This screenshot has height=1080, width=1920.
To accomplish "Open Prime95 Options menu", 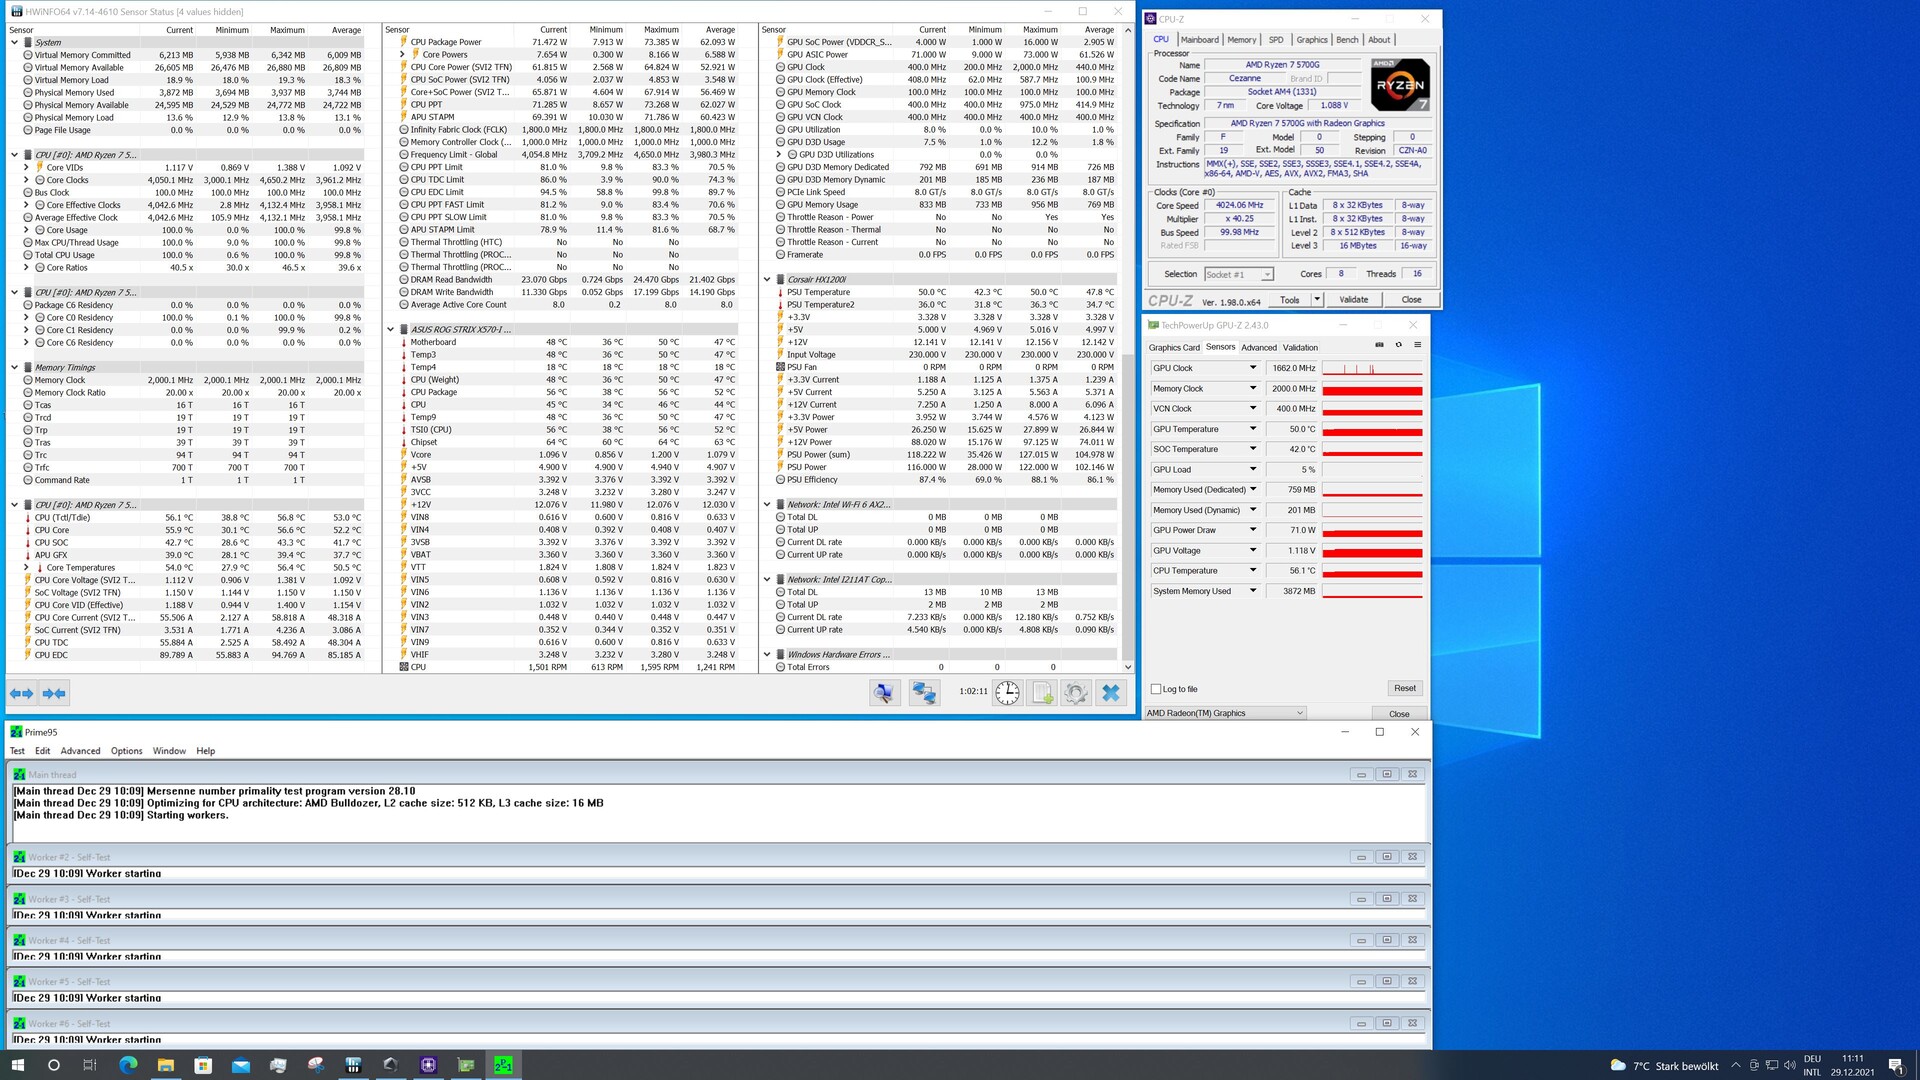I will coord(126,751).
